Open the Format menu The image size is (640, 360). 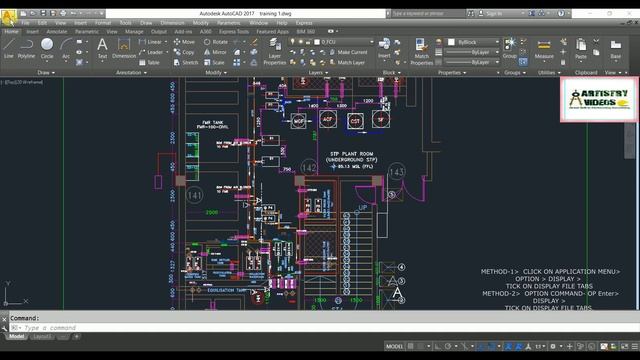point(103,23)
